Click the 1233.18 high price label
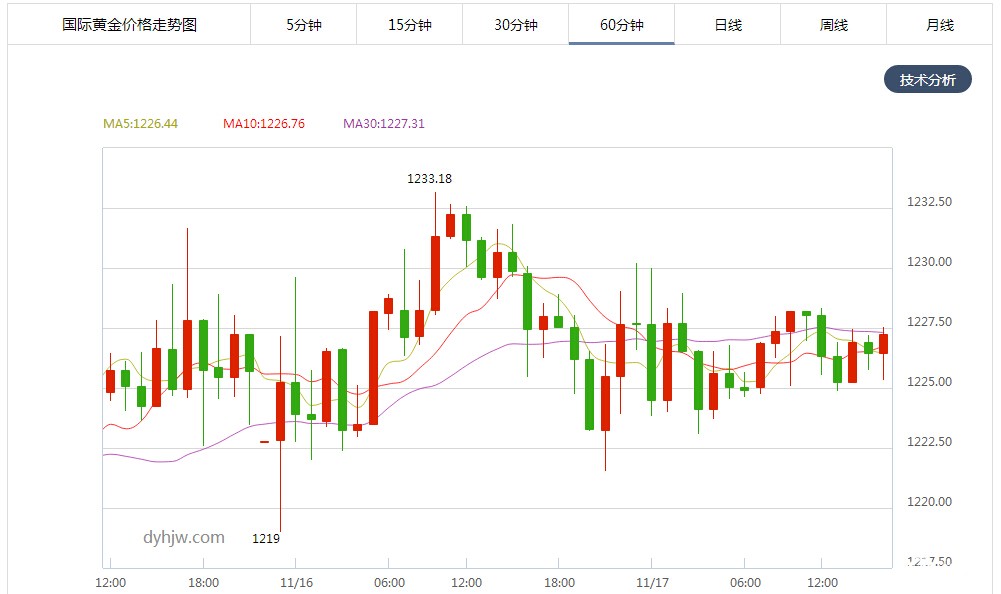 coord(429,179)
